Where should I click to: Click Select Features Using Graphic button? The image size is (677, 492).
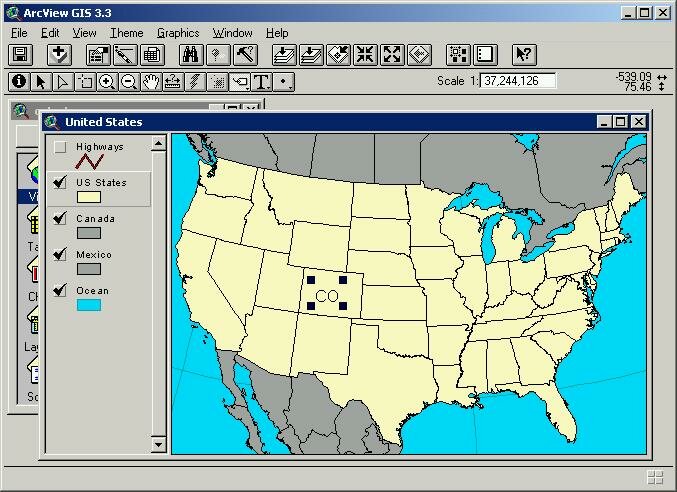[458, 55]
